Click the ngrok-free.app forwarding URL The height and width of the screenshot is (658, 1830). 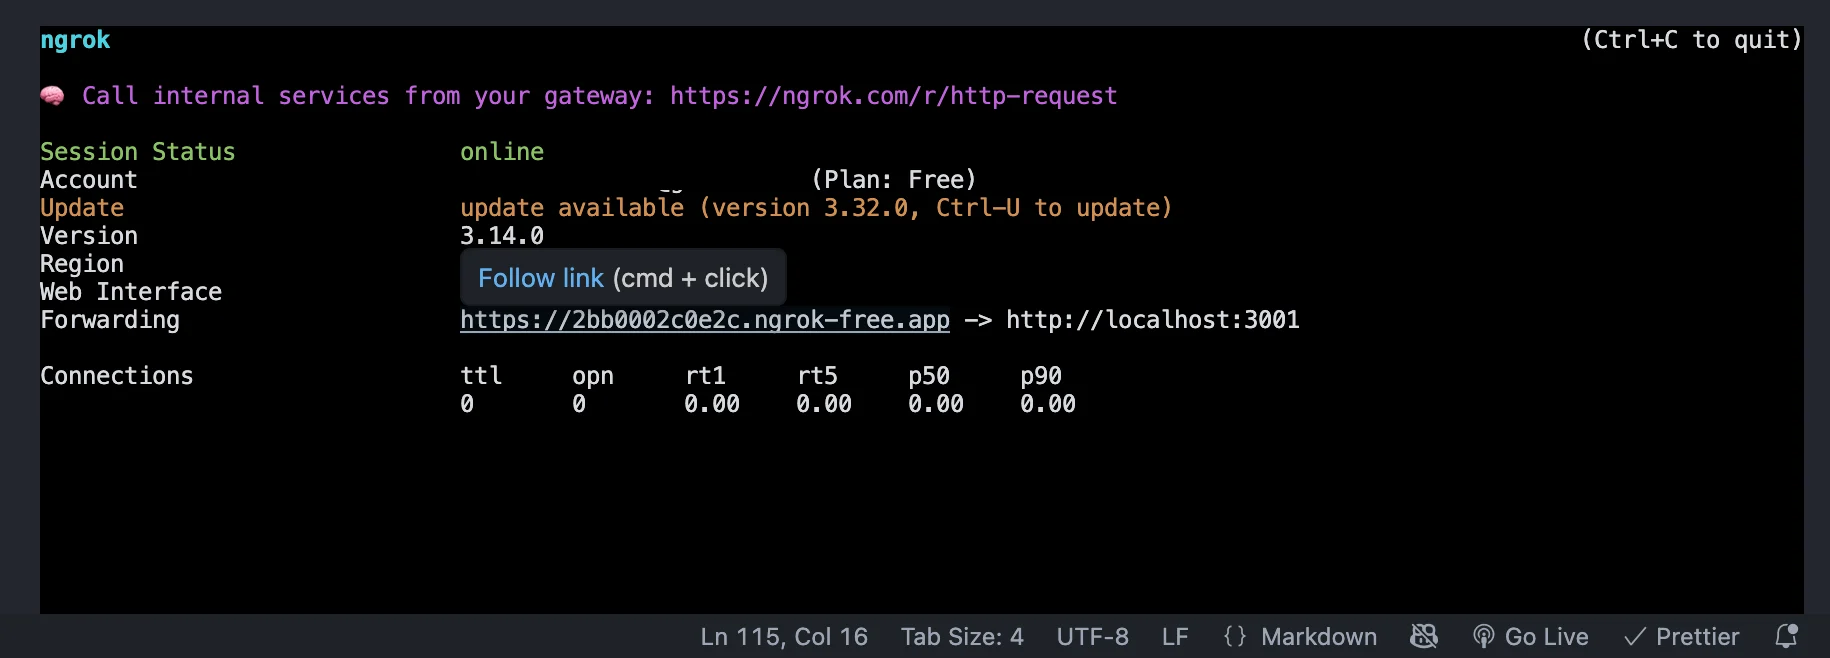tap(704, 320)
